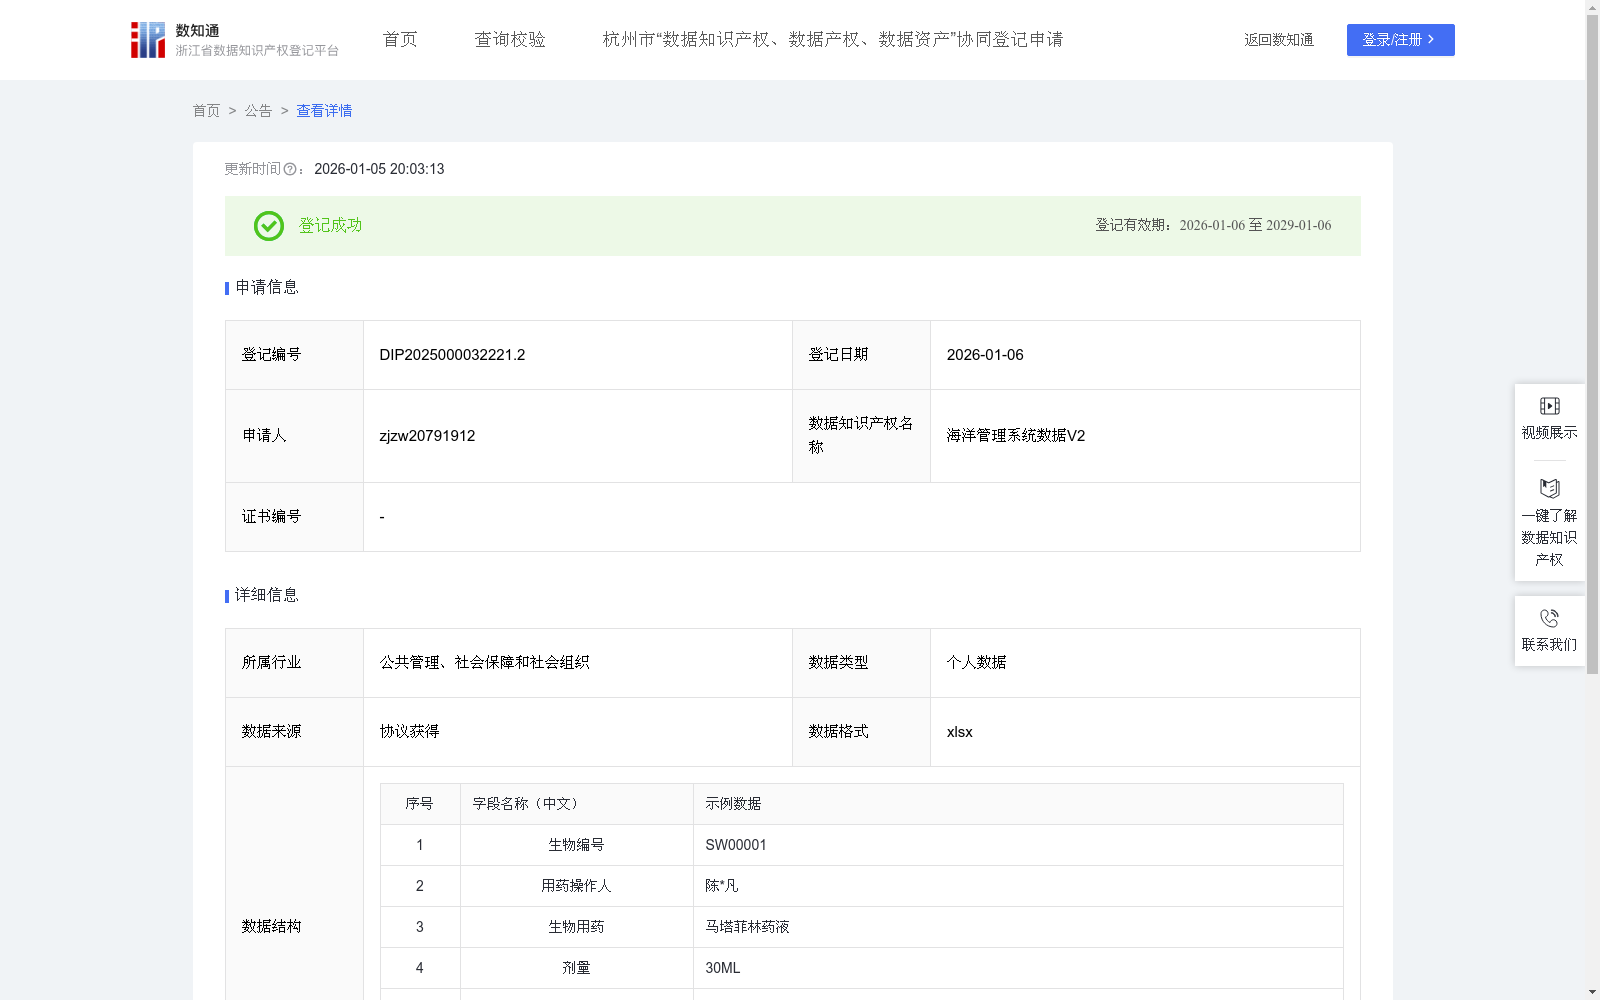1600x1000 pixels.
Task: Click sample data 30ML
Action: (723, 968)
